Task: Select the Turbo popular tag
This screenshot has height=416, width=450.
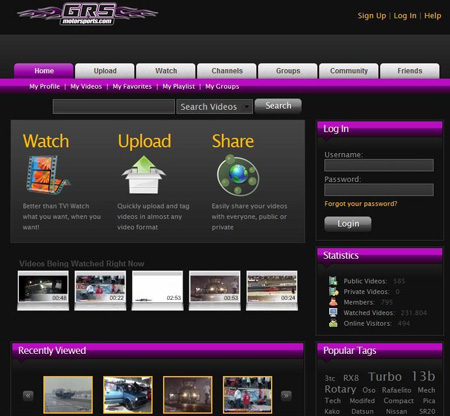Action: tap(385, 376)
